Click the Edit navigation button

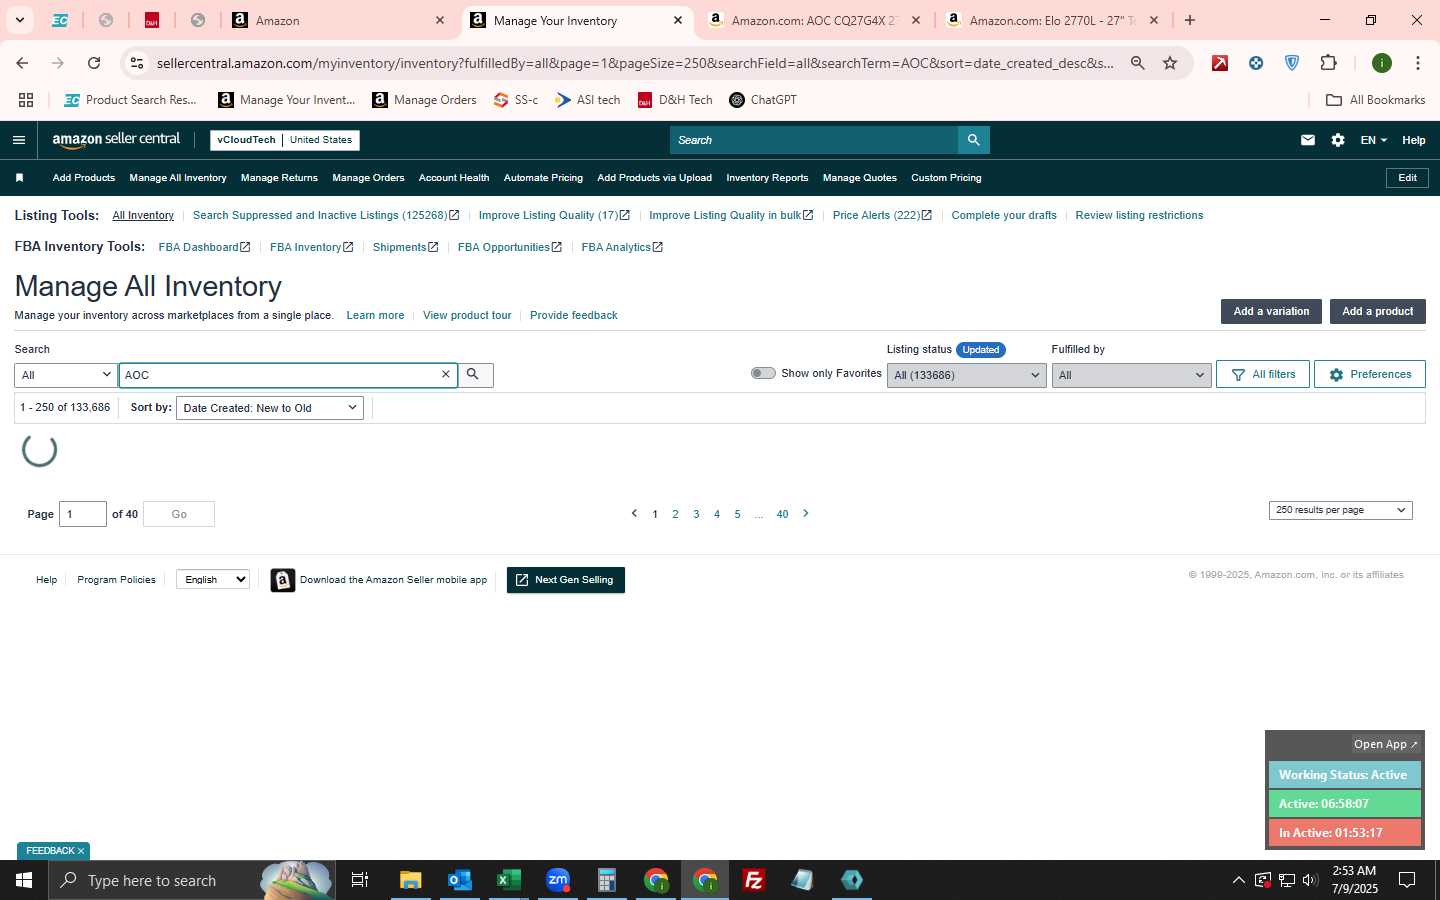(x=1407, y=178)
